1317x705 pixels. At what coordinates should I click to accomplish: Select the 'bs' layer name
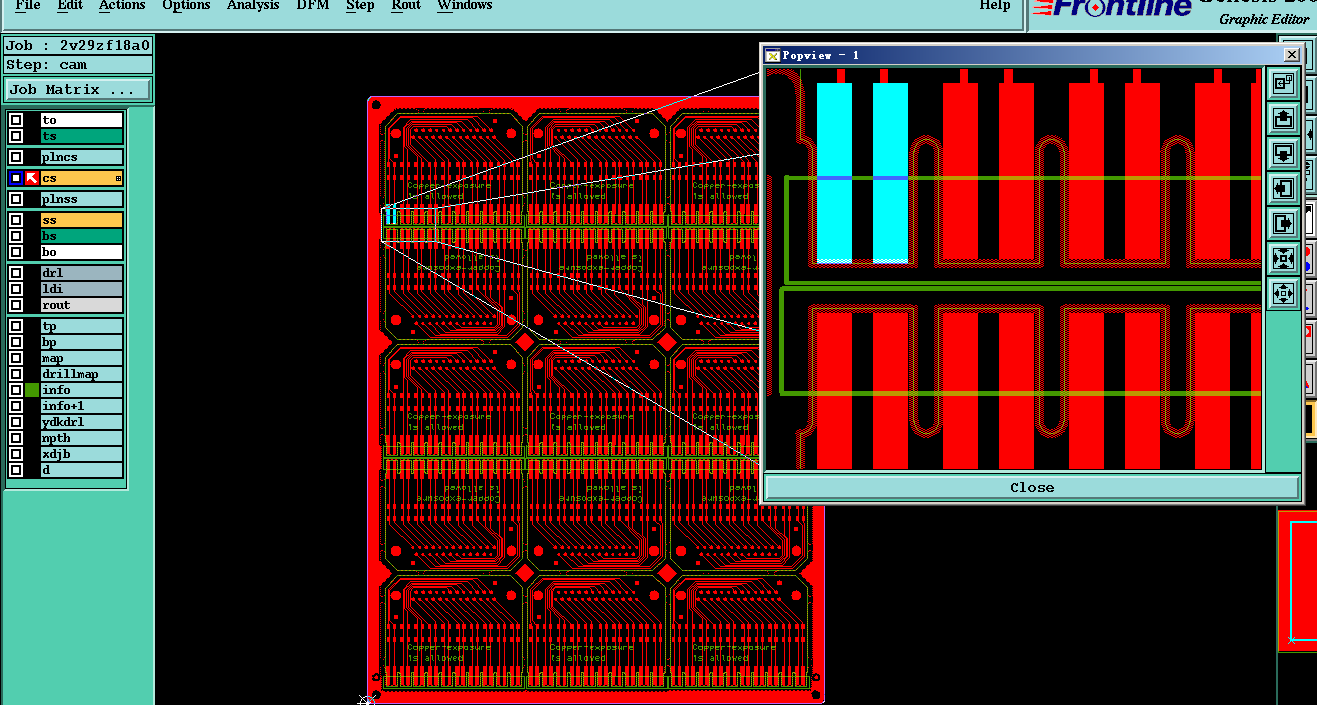pos(81,236)
